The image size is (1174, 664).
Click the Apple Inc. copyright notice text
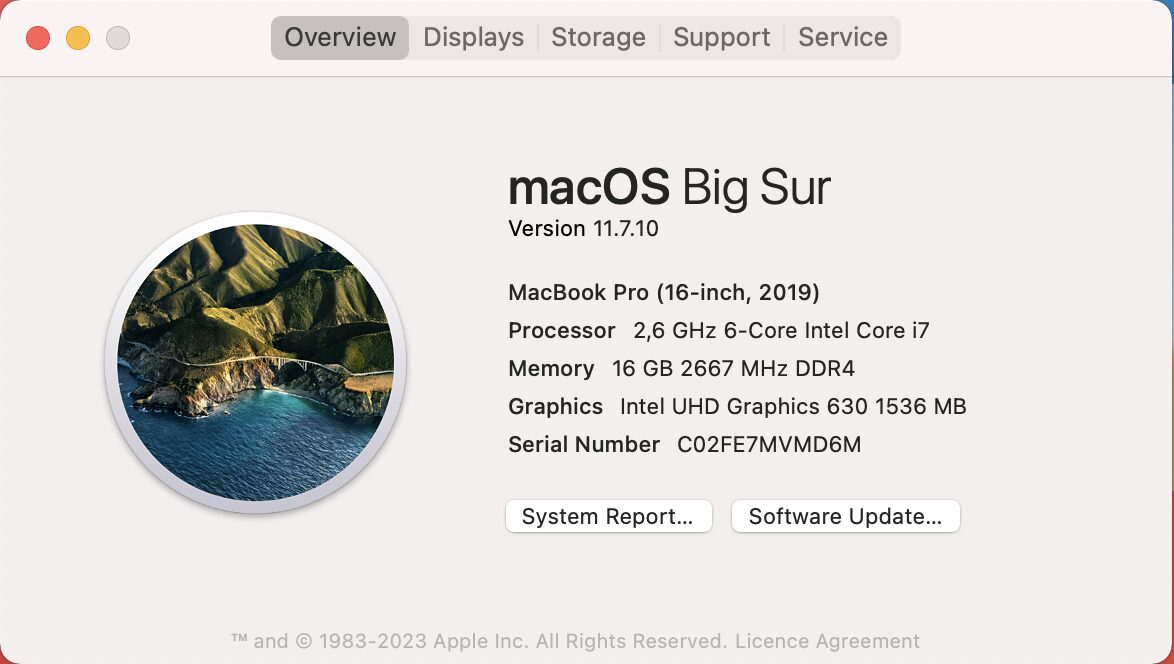[480, 641]
